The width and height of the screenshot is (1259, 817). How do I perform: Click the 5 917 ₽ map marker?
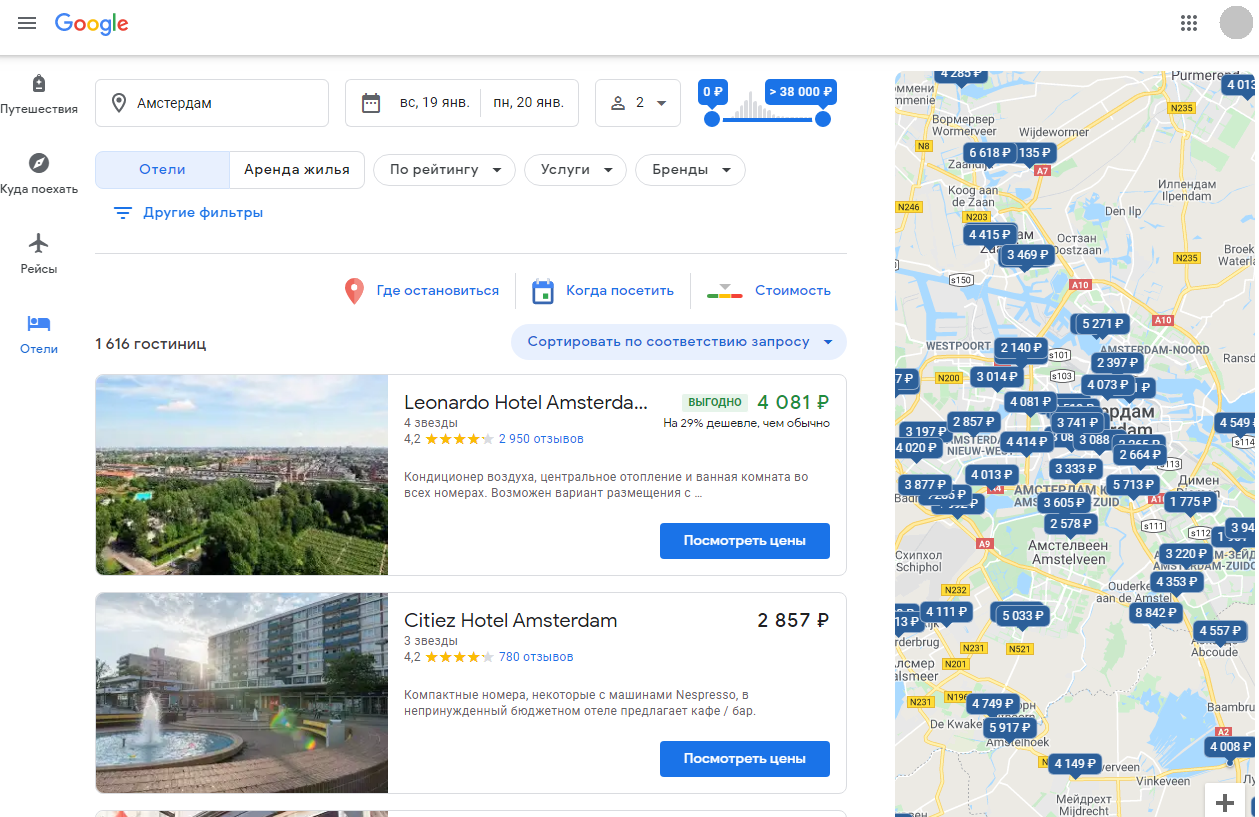pos(1012,728)
